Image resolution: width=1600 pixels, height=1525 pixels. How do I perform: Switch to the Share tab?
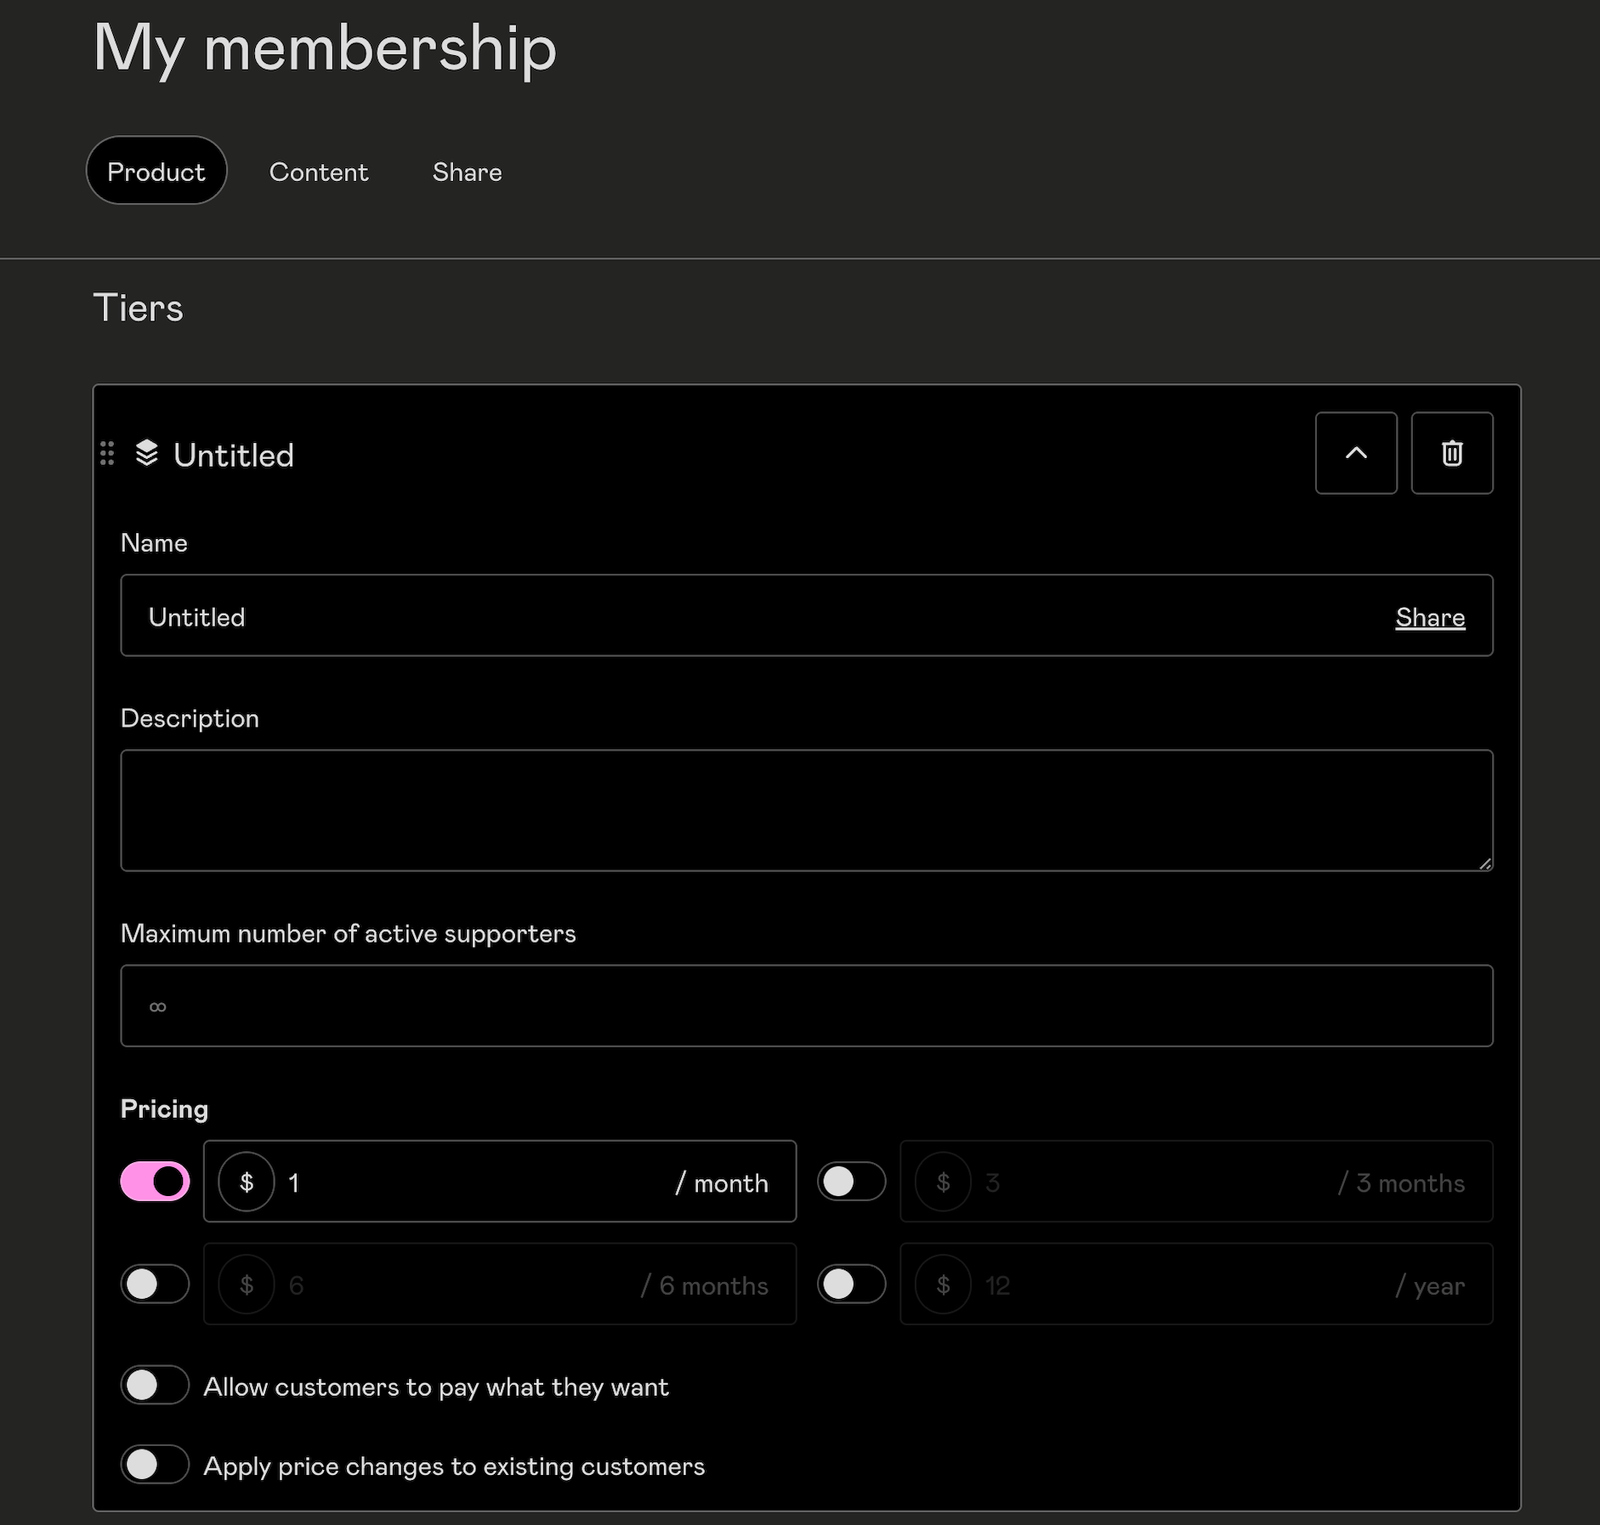pyautogui.click(x=466, y=171)
